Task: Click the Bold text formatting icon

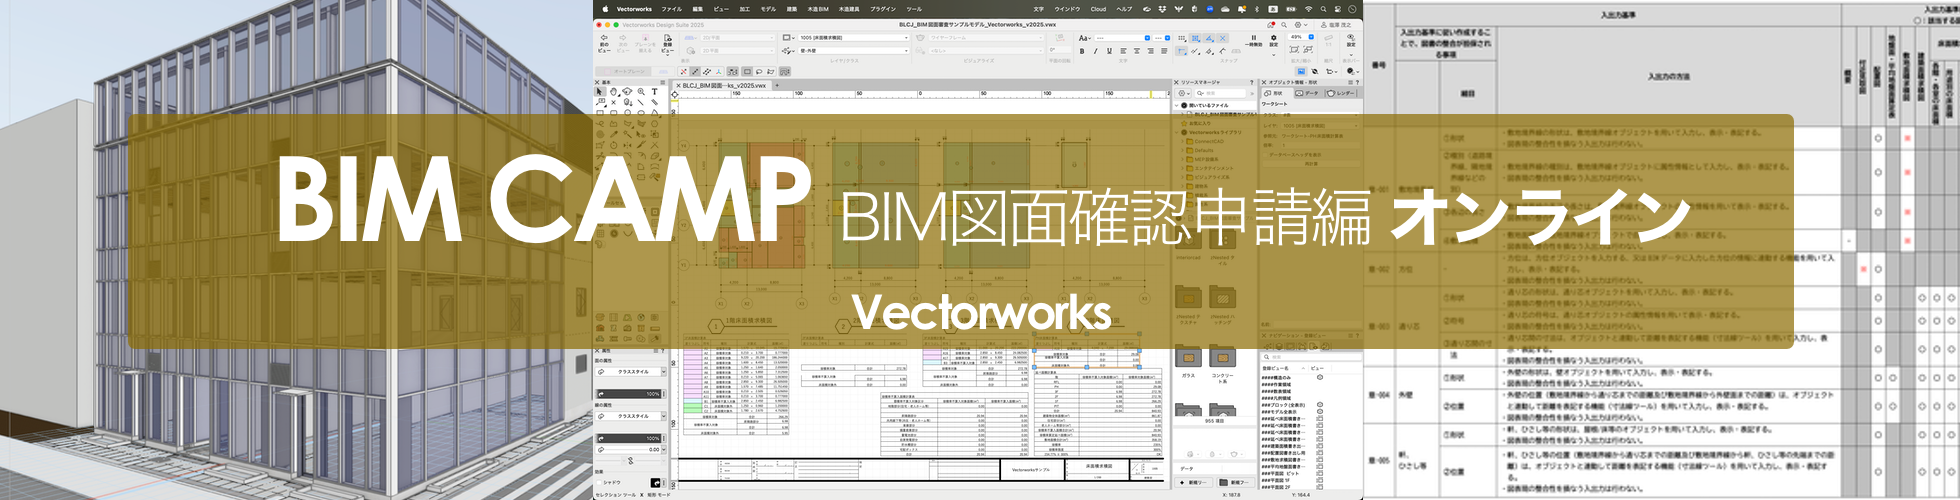Action: [x=1082, y=51]
